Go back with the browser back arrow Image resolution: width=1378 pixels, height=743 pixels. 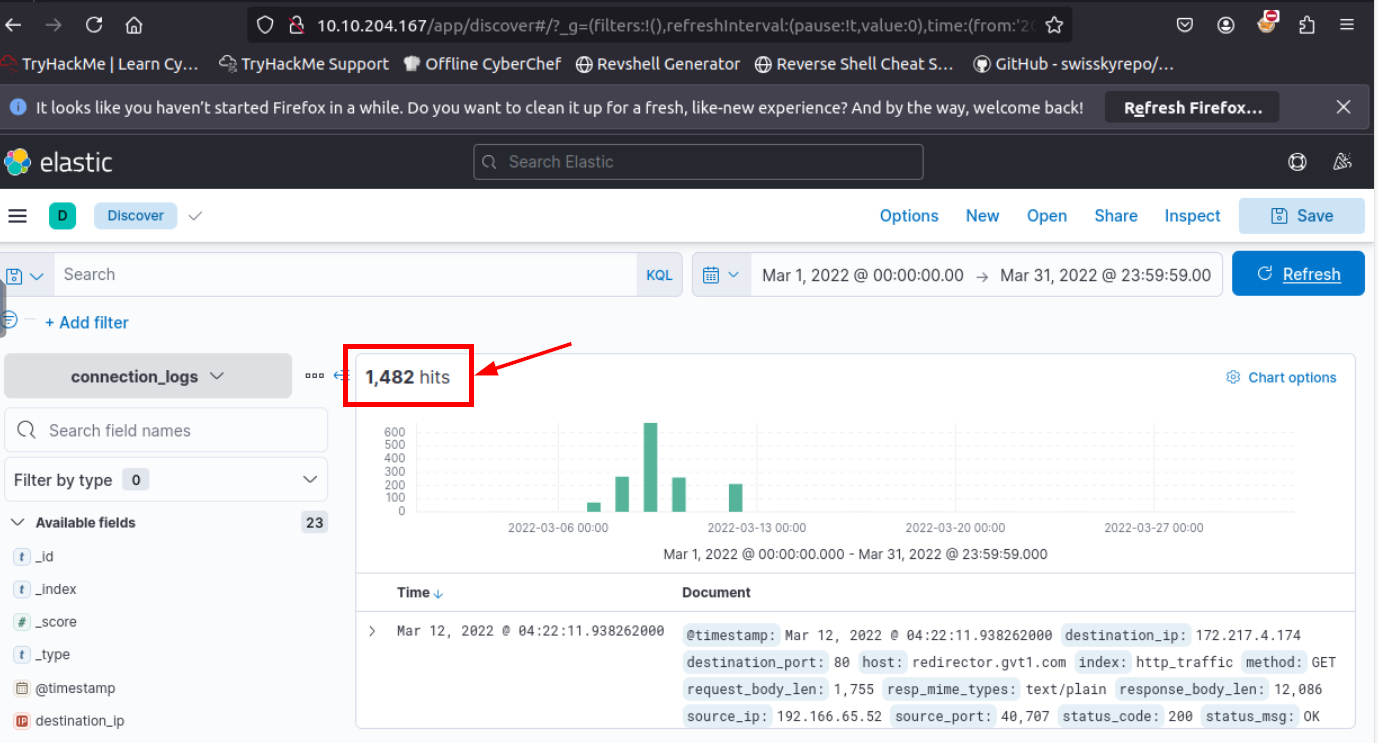[x=15, y=25]
